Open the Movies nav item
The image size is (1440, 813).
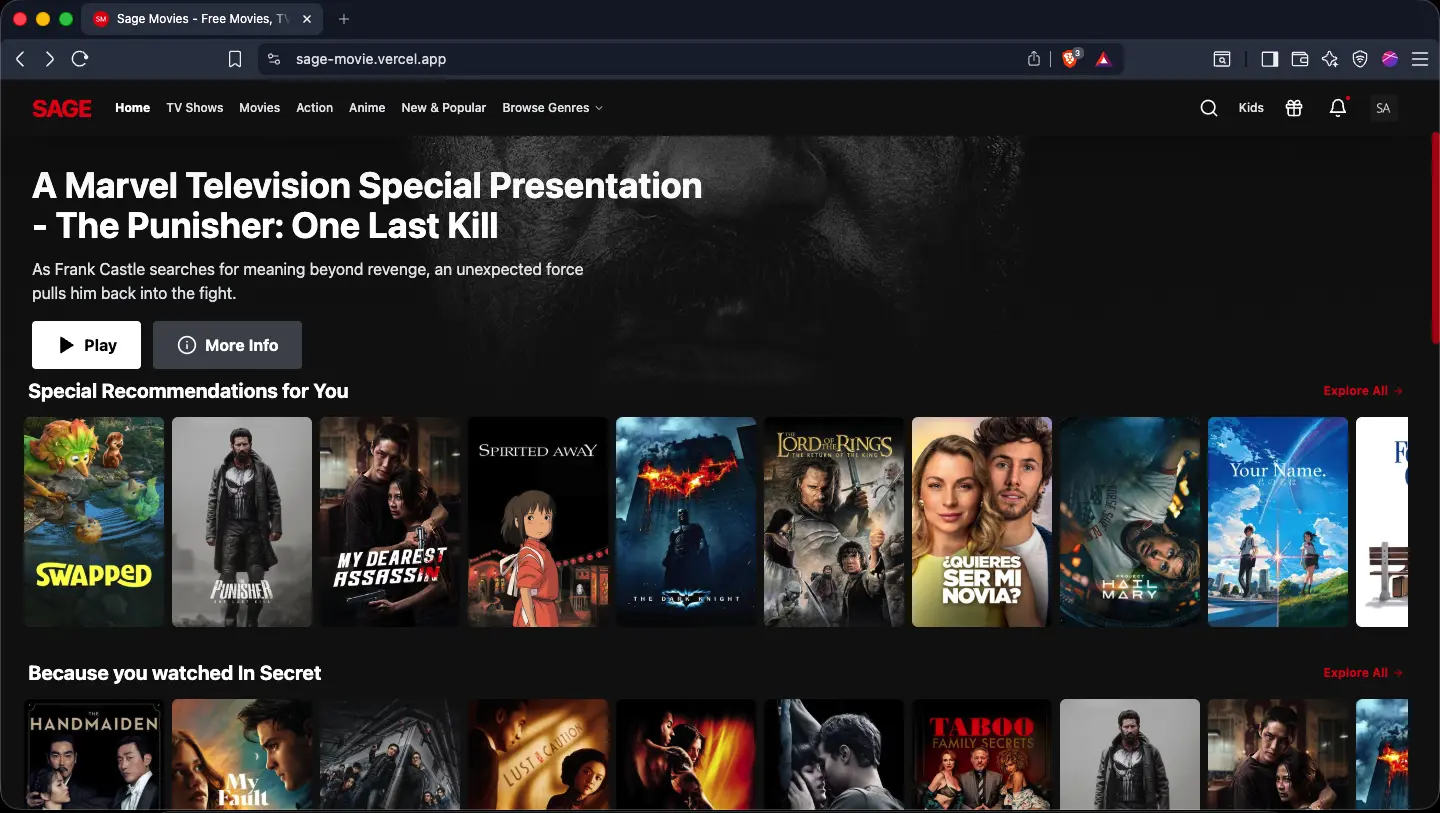click(x=260, y=108)
